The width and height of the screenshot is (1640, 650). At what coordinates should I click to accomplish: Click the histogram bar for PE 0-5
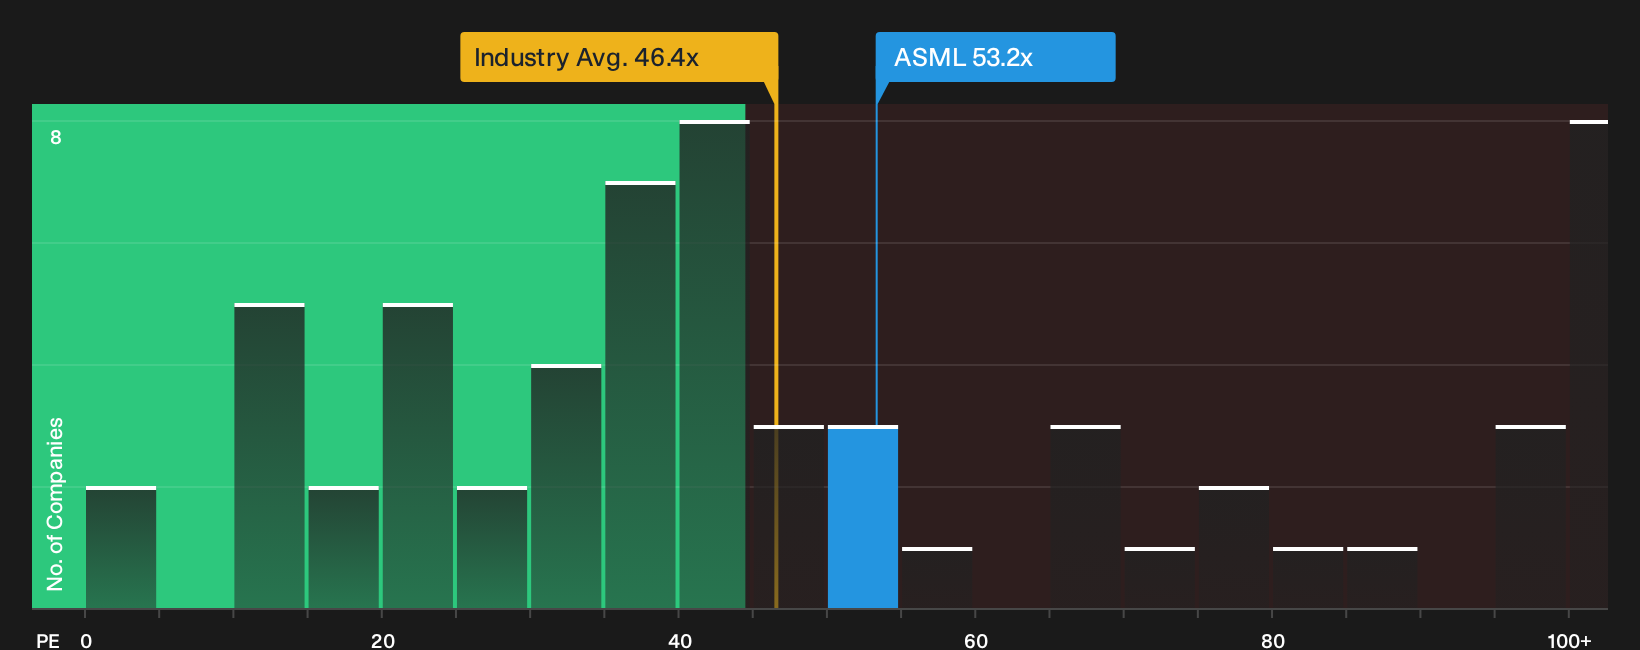(x=121, y=548)
